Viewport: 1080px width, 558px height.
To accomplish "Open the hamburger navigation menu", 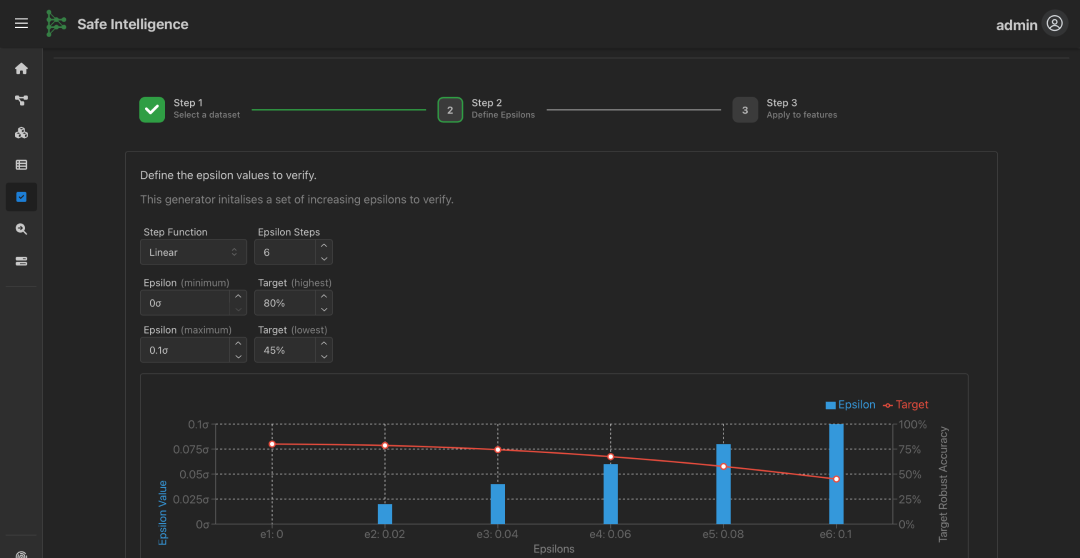I will pyautogui.click(x=21, y=24).
